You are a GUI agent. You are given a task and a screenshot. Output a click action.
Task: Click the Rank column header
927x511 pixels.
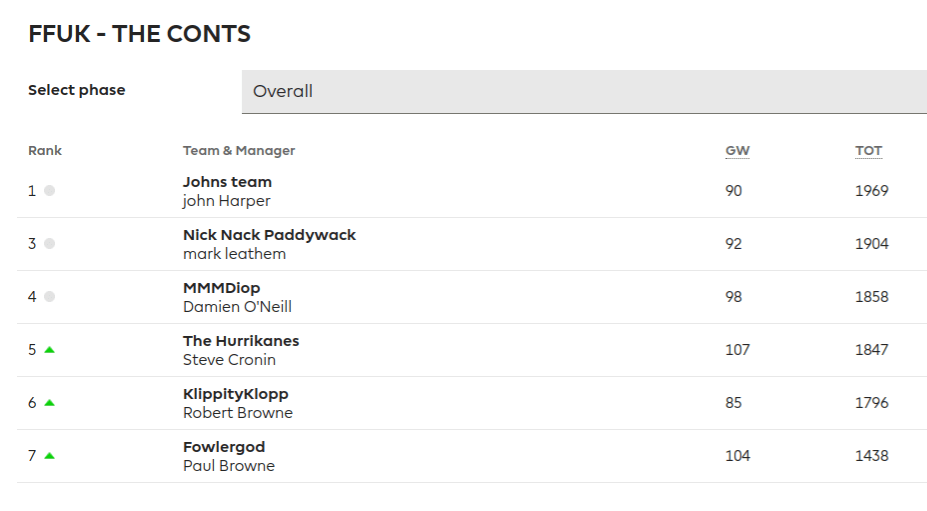(x=45, y=151)
